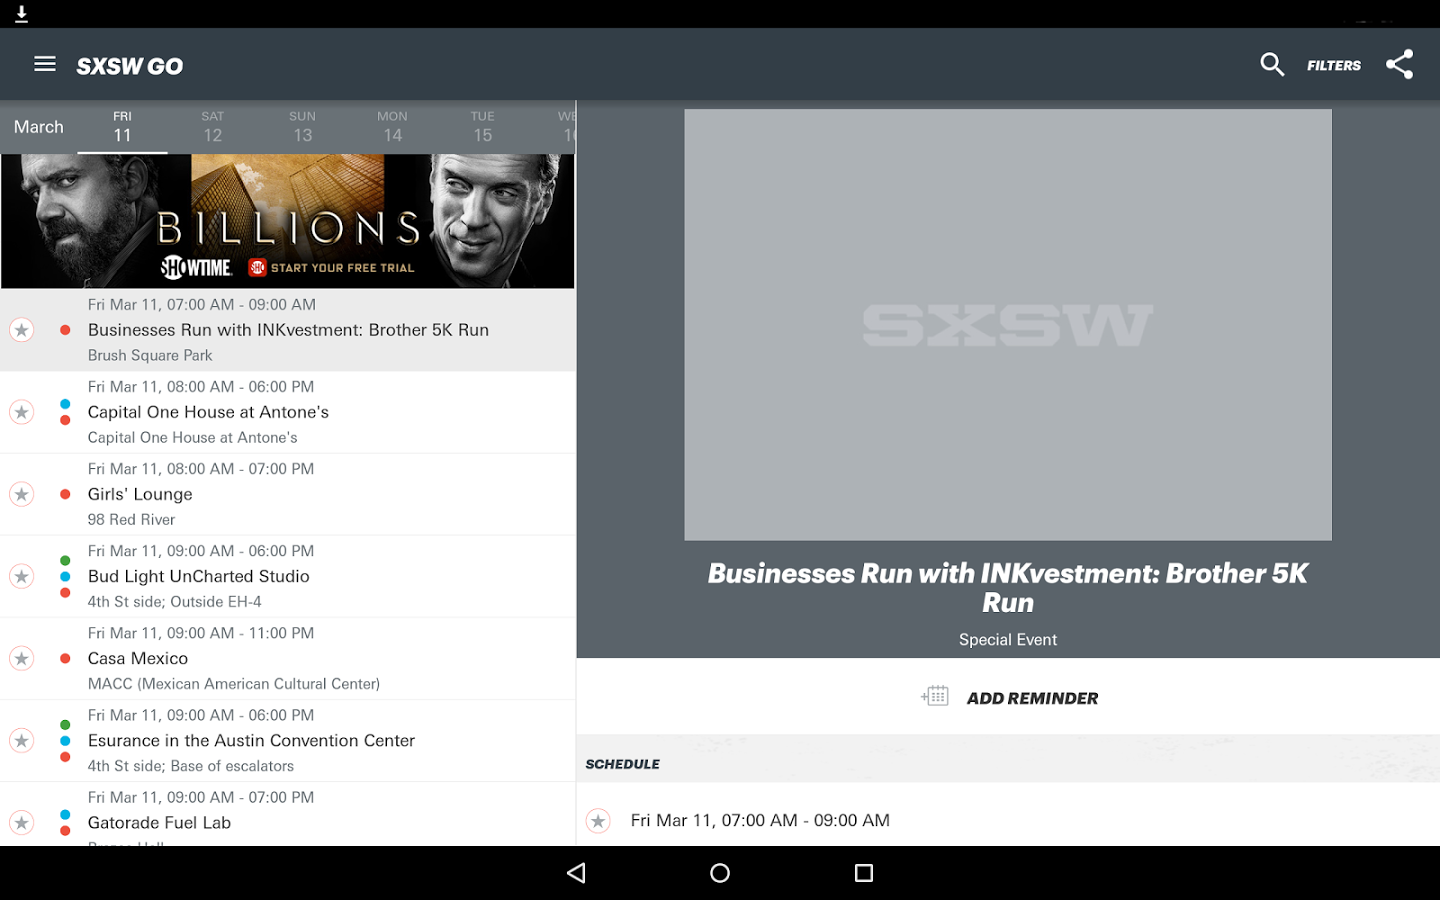Click ADD REMINDER button
This screenshot has height=900, width=1440.
(x=1008, y=697)
